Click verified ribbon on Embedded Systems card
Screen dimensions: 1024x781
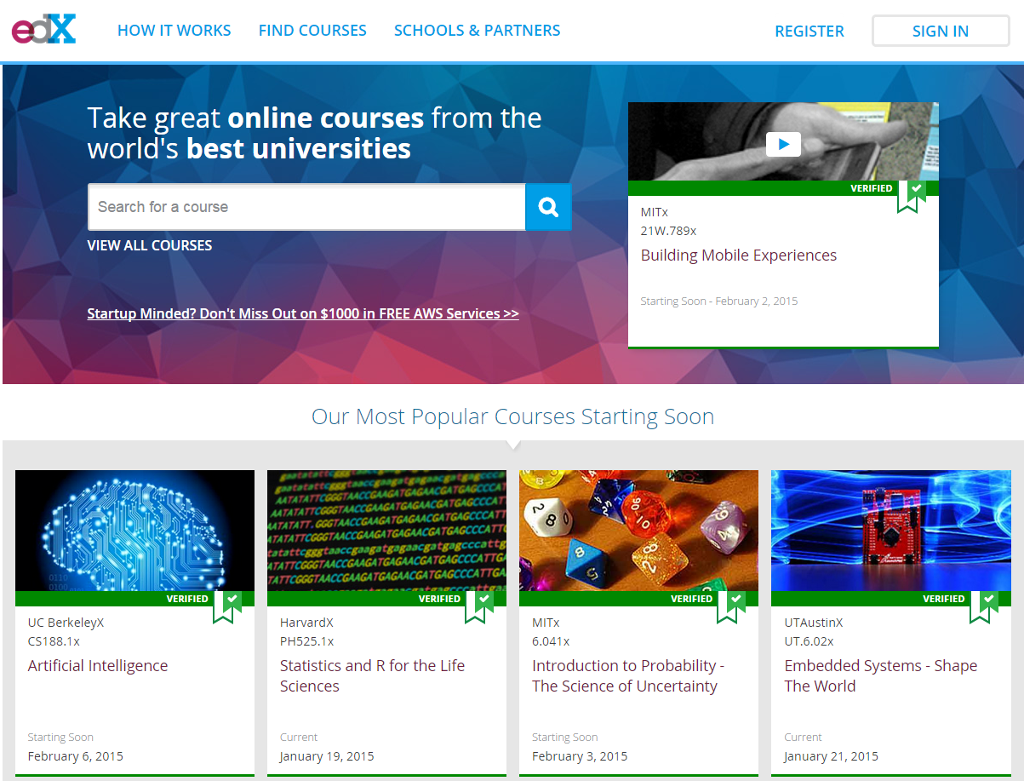pyautogui.click(x=984, y=607)
